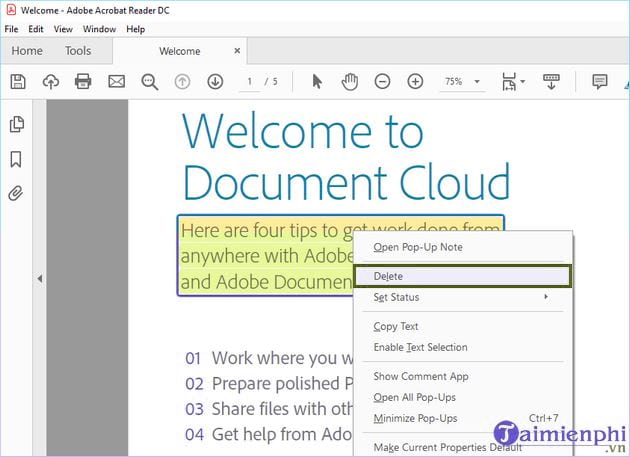Click the fit page width icon

click(509, 82)
